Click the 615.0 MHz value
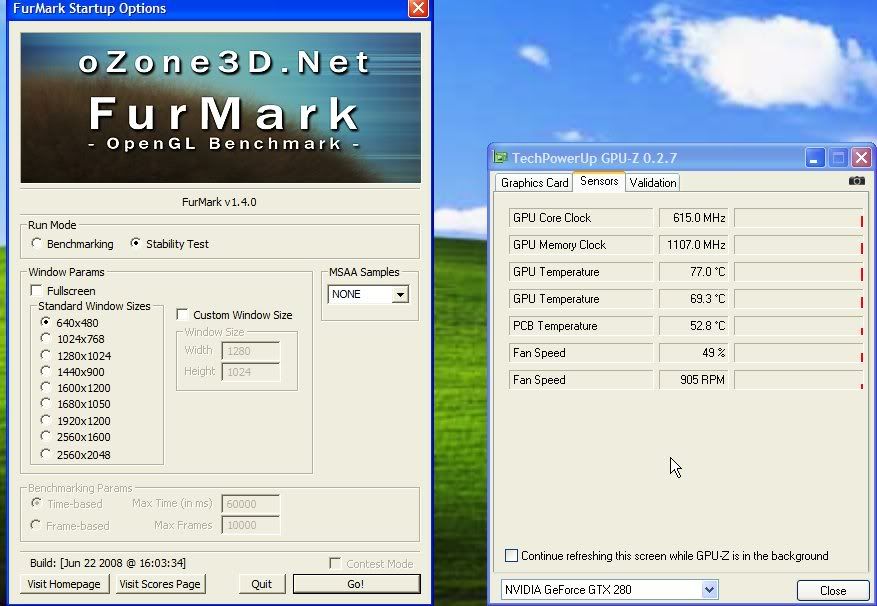Screen dimensions: 877x606 pos(694,218)
